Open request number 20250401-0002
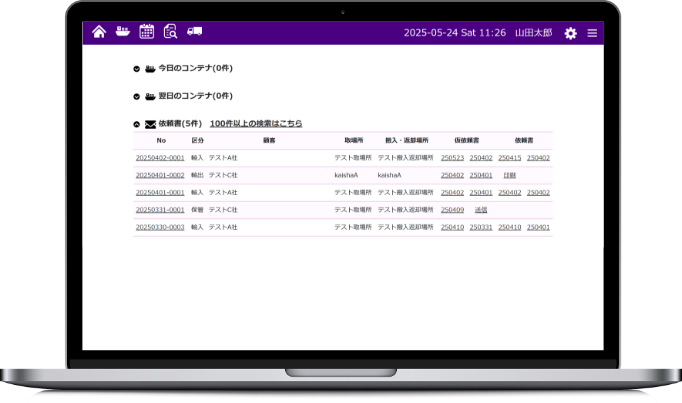Viewport: 682px width, 403px height. coord(160,175)
